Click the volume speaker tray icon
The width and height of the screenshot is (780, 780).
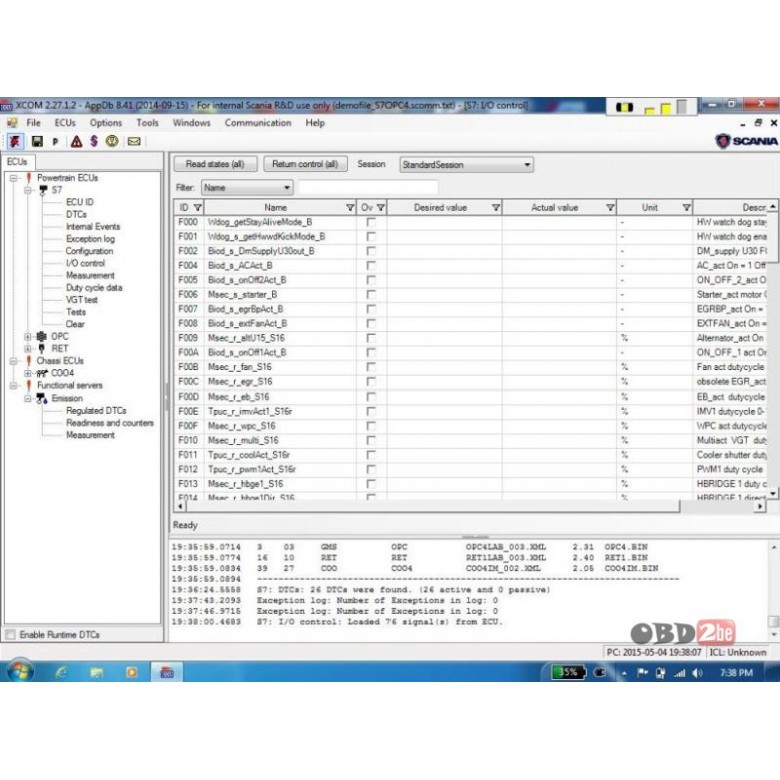(697, 673)
